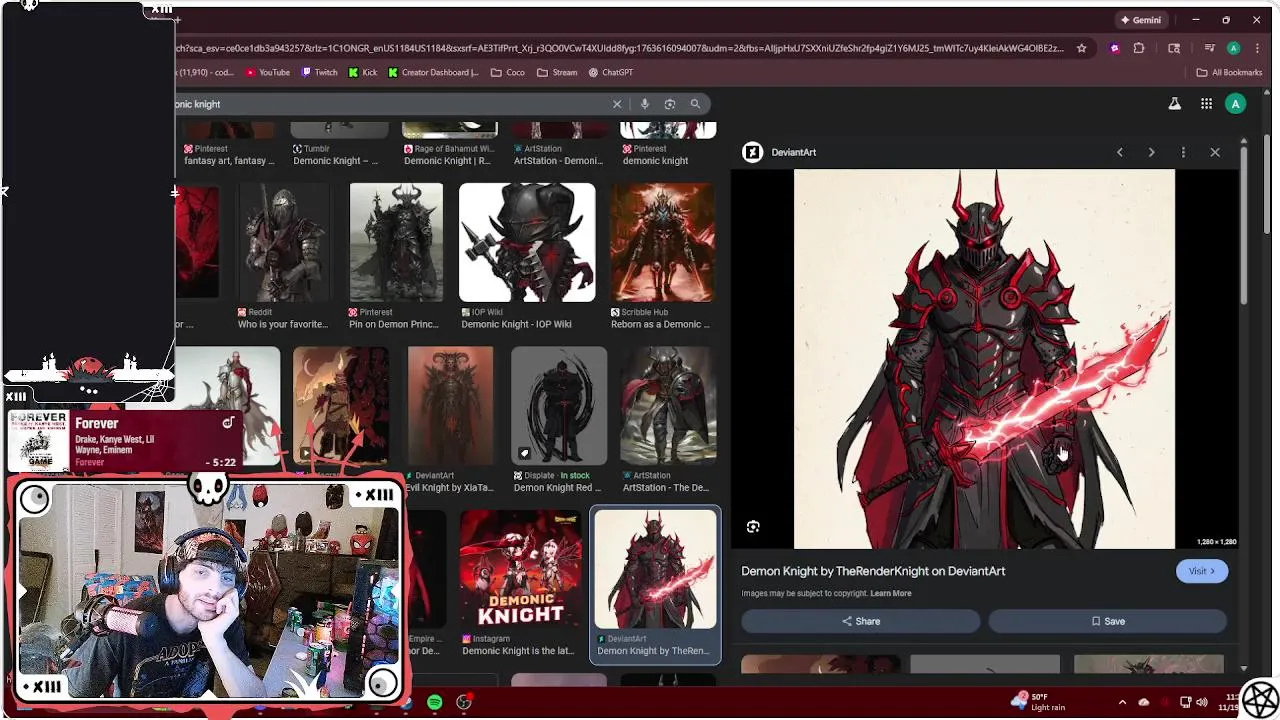Go to previous image in preview panel
This screenshot has height=720, width=1280.
coord(1120,152)
